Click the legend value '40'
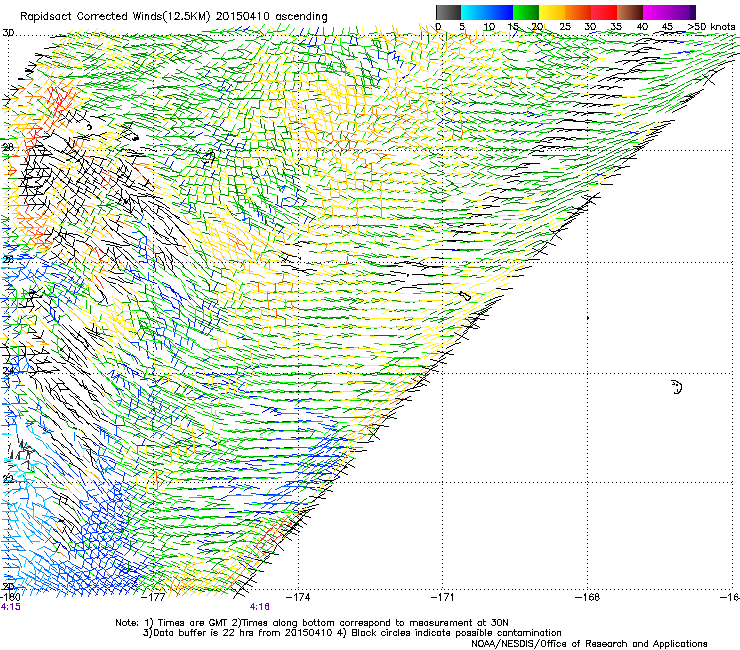The image size is (740, 650). pos(642,26)
